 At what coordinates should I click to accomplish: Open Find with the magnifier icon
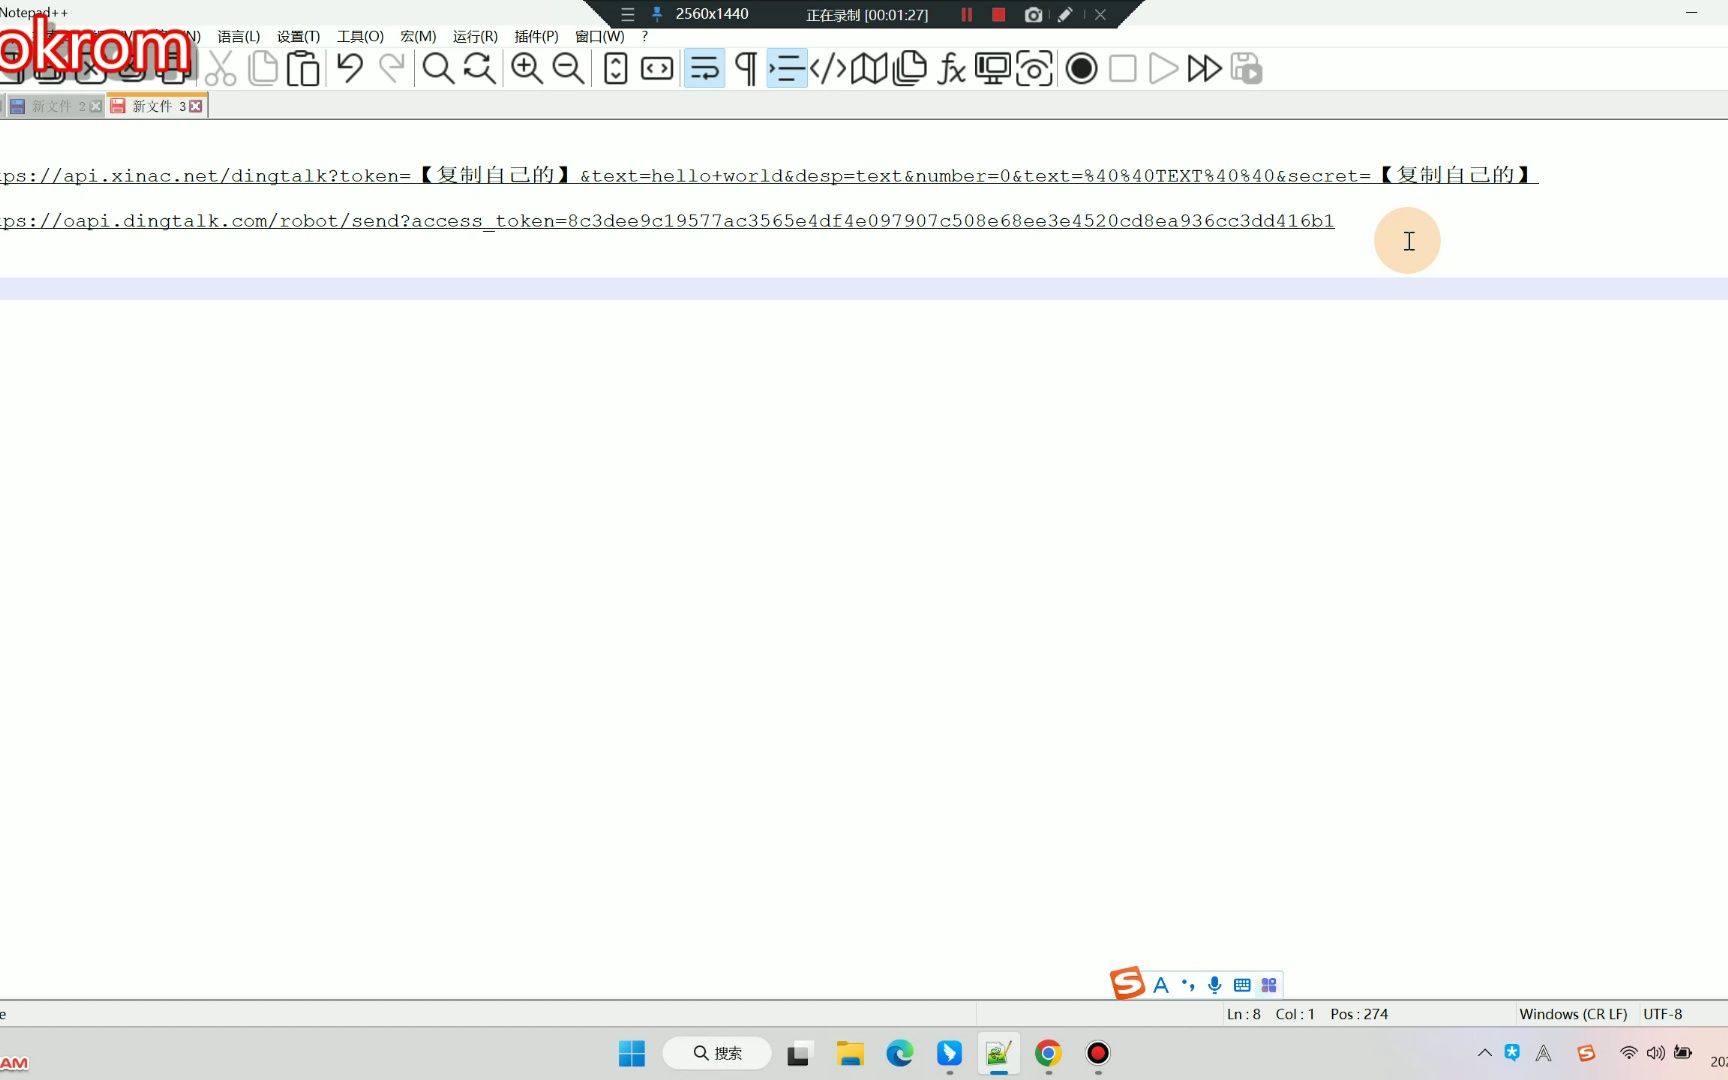[438, 69]
